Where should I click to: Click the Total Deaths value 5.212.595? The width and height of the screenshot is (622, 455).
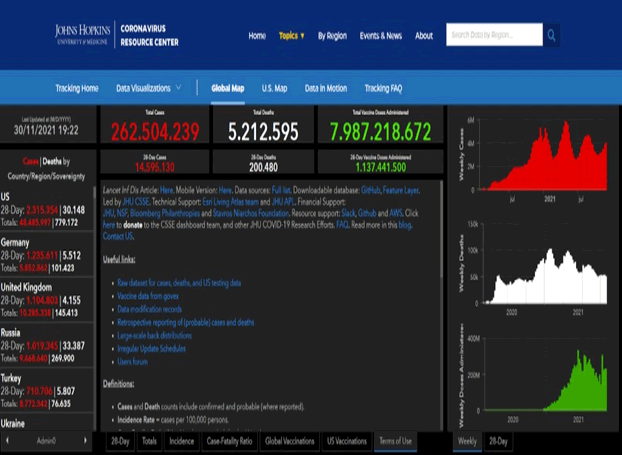pyautogui.click(x=263, y=132)
